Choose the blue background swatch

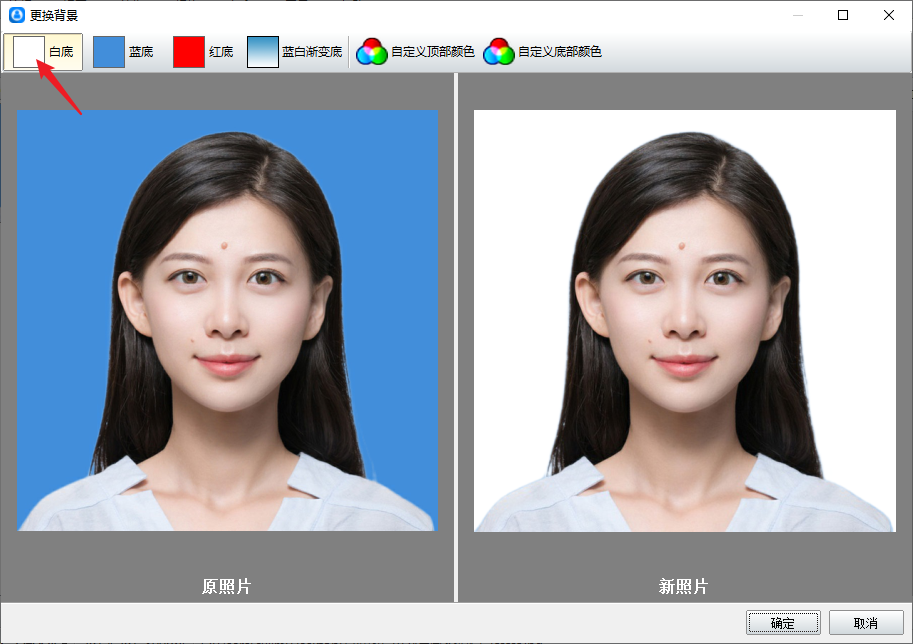point(109,52)
